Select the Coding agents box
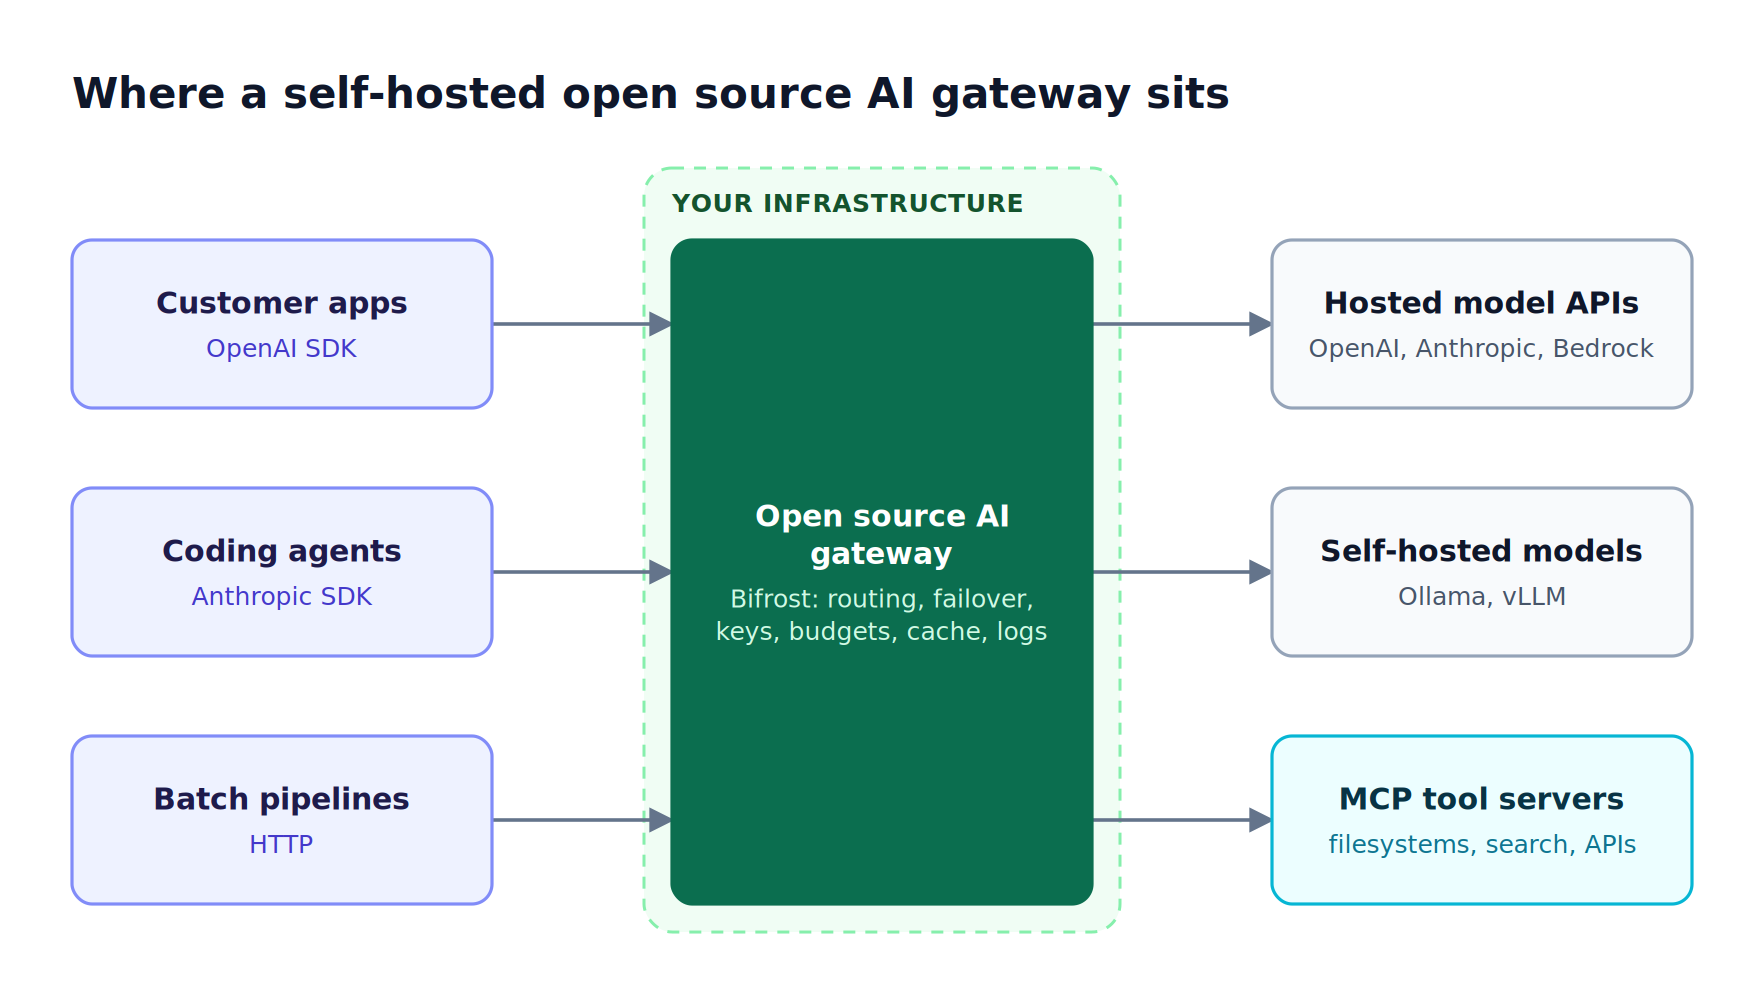Screen dimensions: 1764x1004 click(x=282, y=572)
